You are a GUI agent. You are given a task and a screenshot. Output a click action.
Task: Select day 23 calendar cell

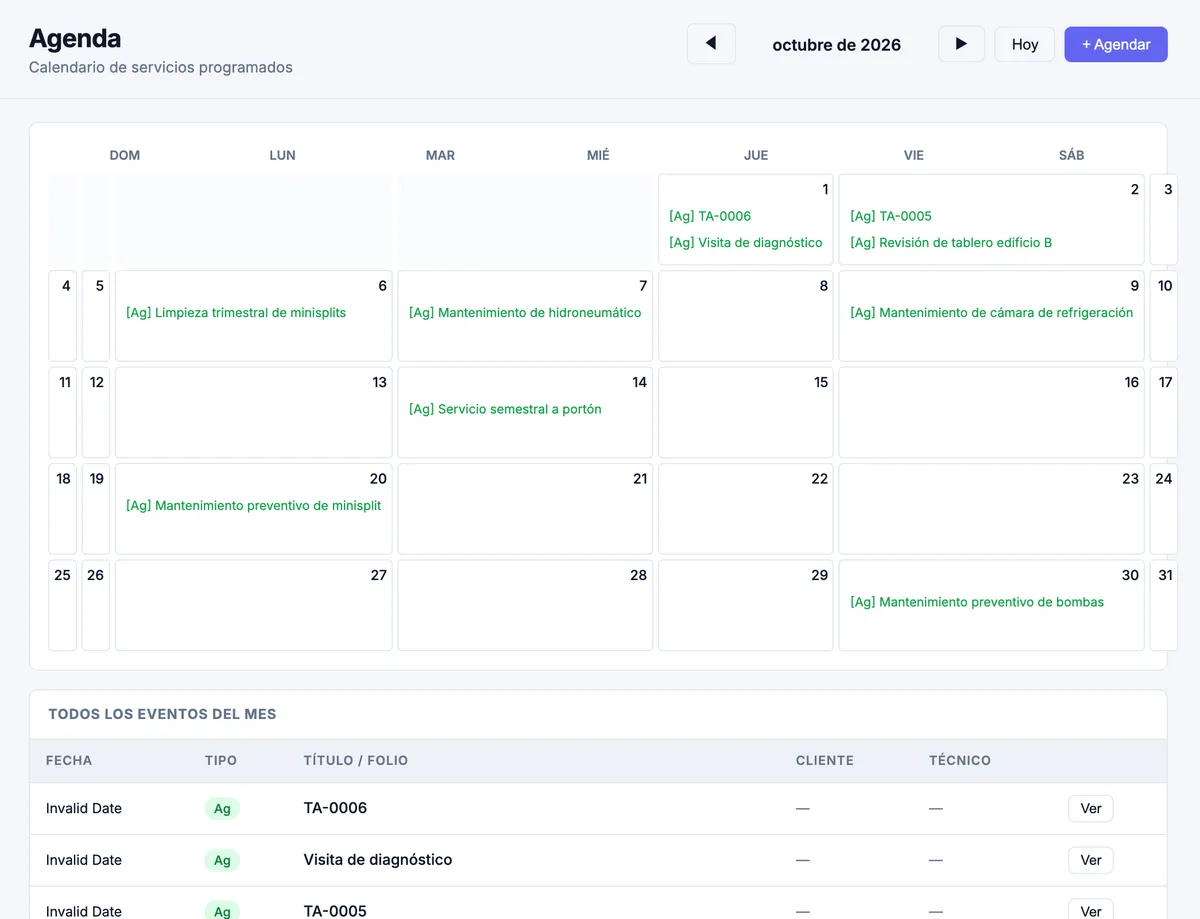pos(991,509)
